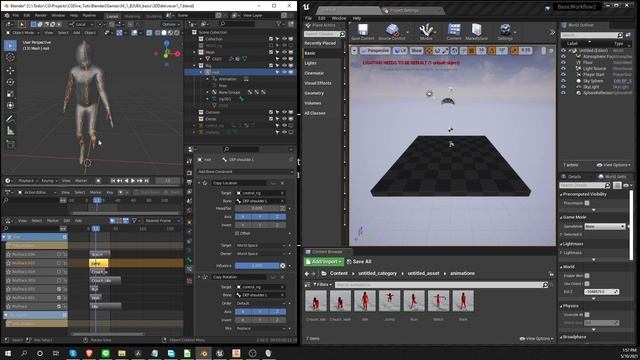Toggle the Offset checkbox in Copy Location

click(237, 233)
